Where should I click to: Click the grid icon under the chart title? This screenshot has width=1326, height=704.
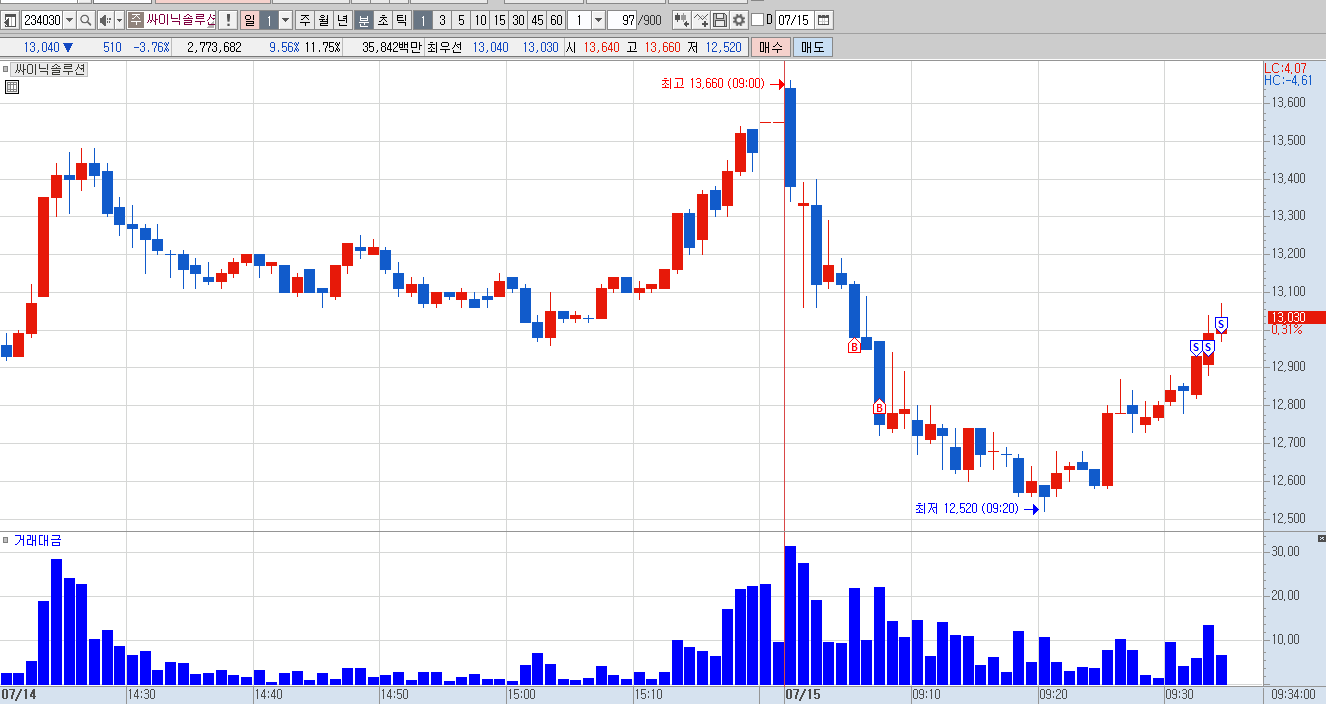12,87
